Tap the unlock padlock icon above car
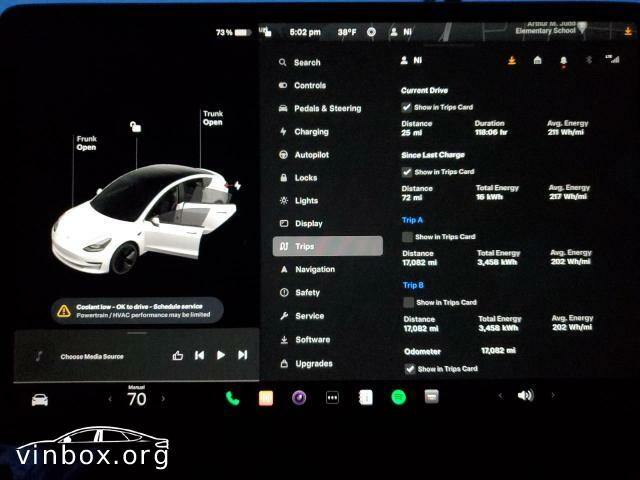The height and width of the screenshot is (480, 640). [x=136, y=127]
